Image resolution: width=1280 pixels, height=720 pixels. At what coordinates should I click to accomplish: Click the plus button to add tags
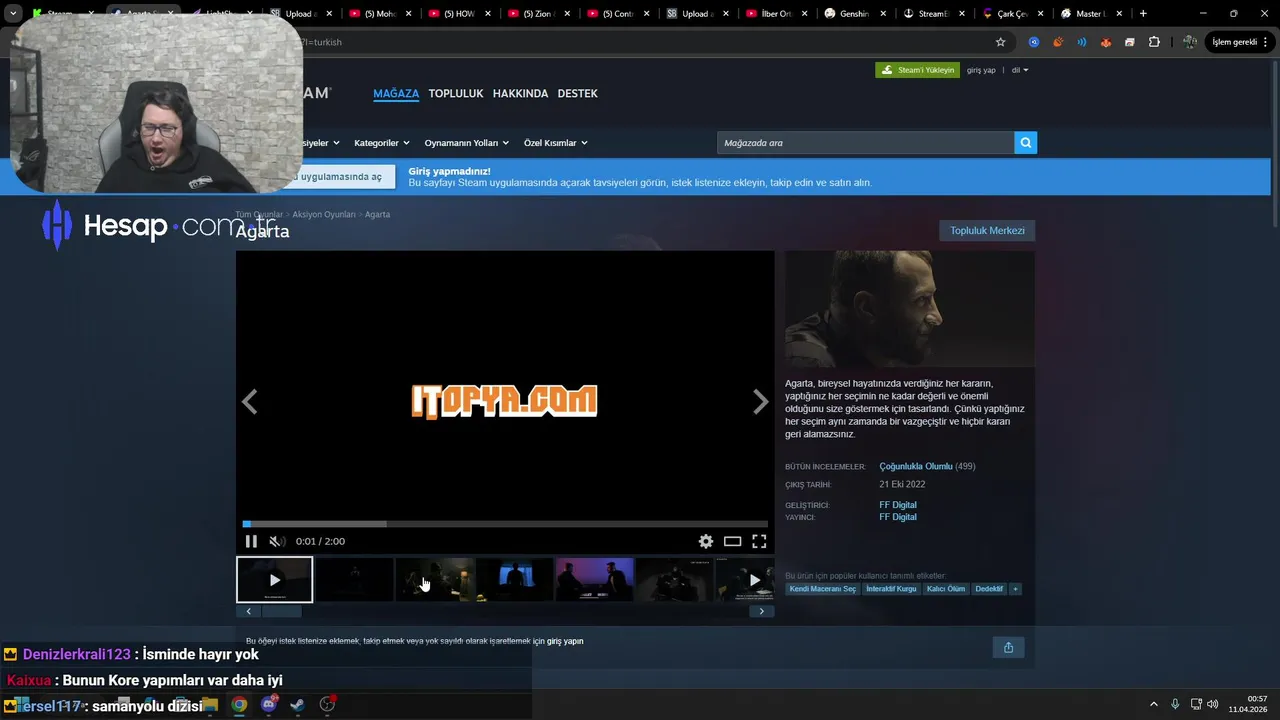1015,589
